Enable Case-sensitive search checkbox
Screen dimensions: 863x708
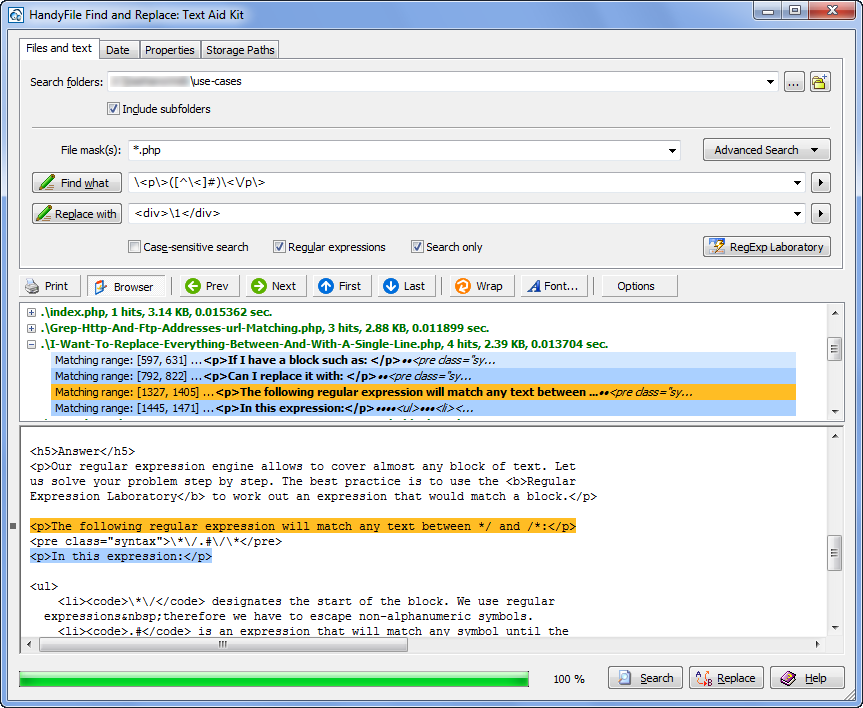[x=134, y=247]
